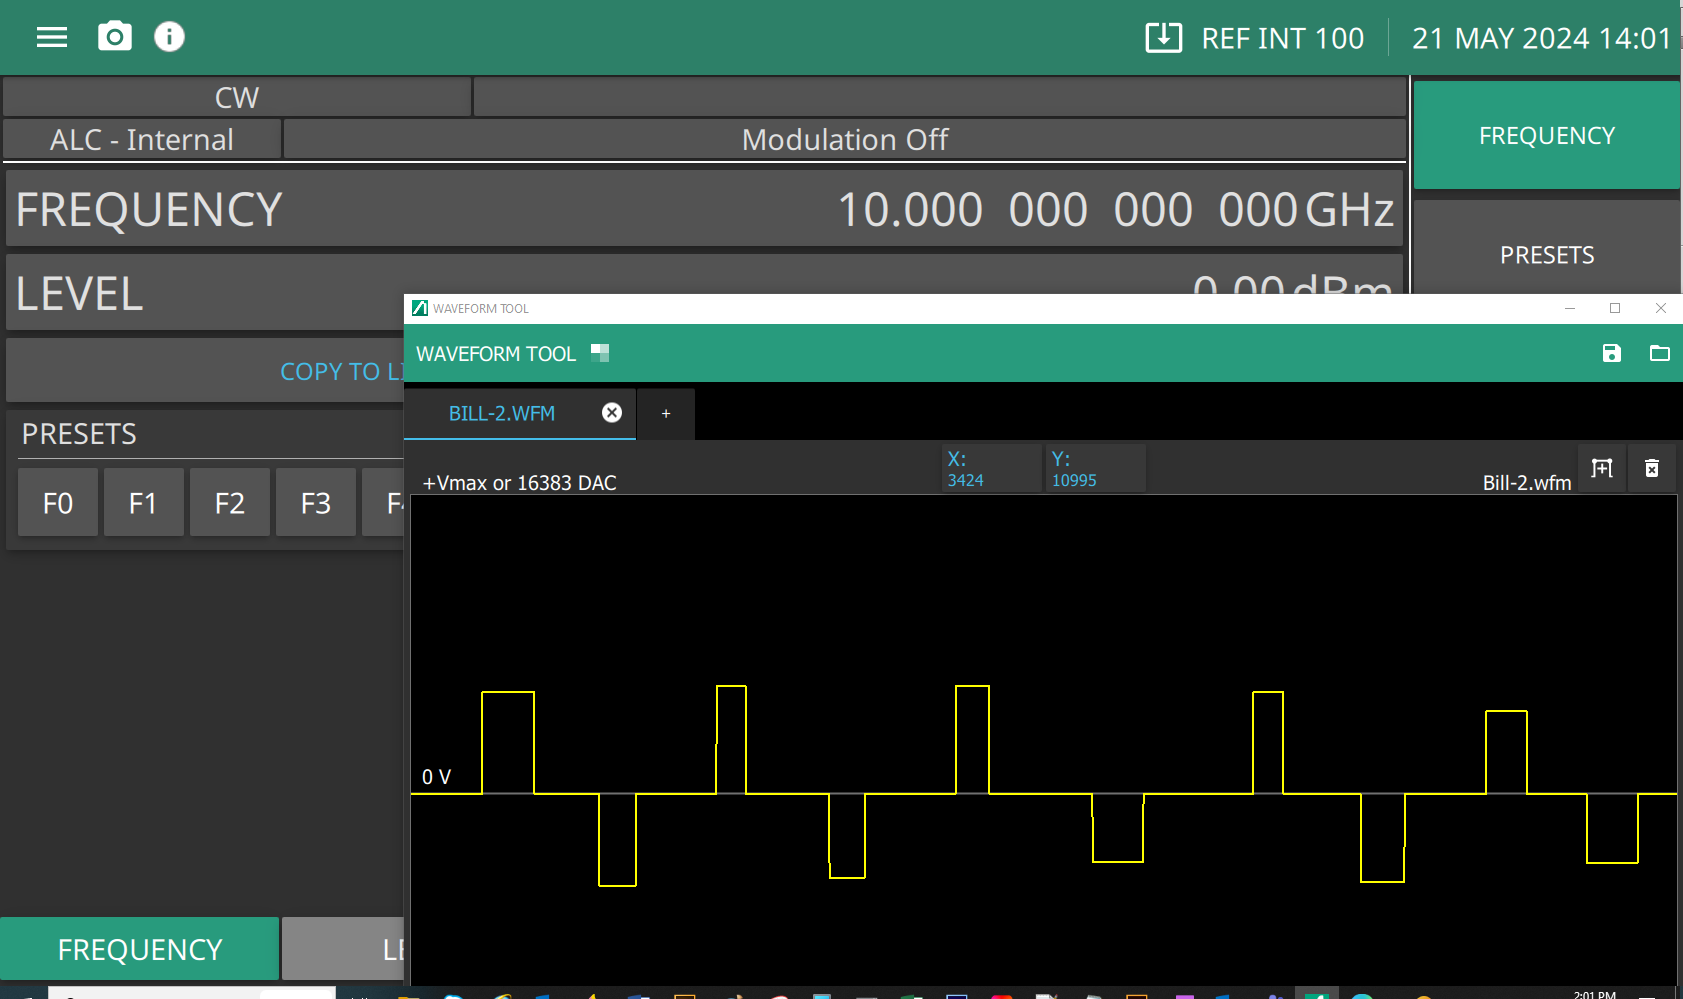The width and height of the screenshot is (1683, 999).
Task: Add a new waveform tab with plus
Action: pyautogui.click(x=666, y=414)
